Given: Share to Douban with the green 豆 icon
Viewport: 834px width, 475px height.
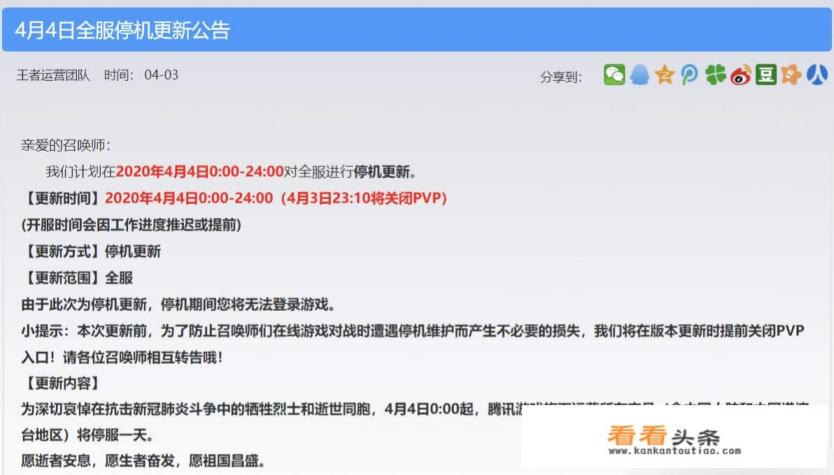Looking at the screenshot, I should 766,75.
